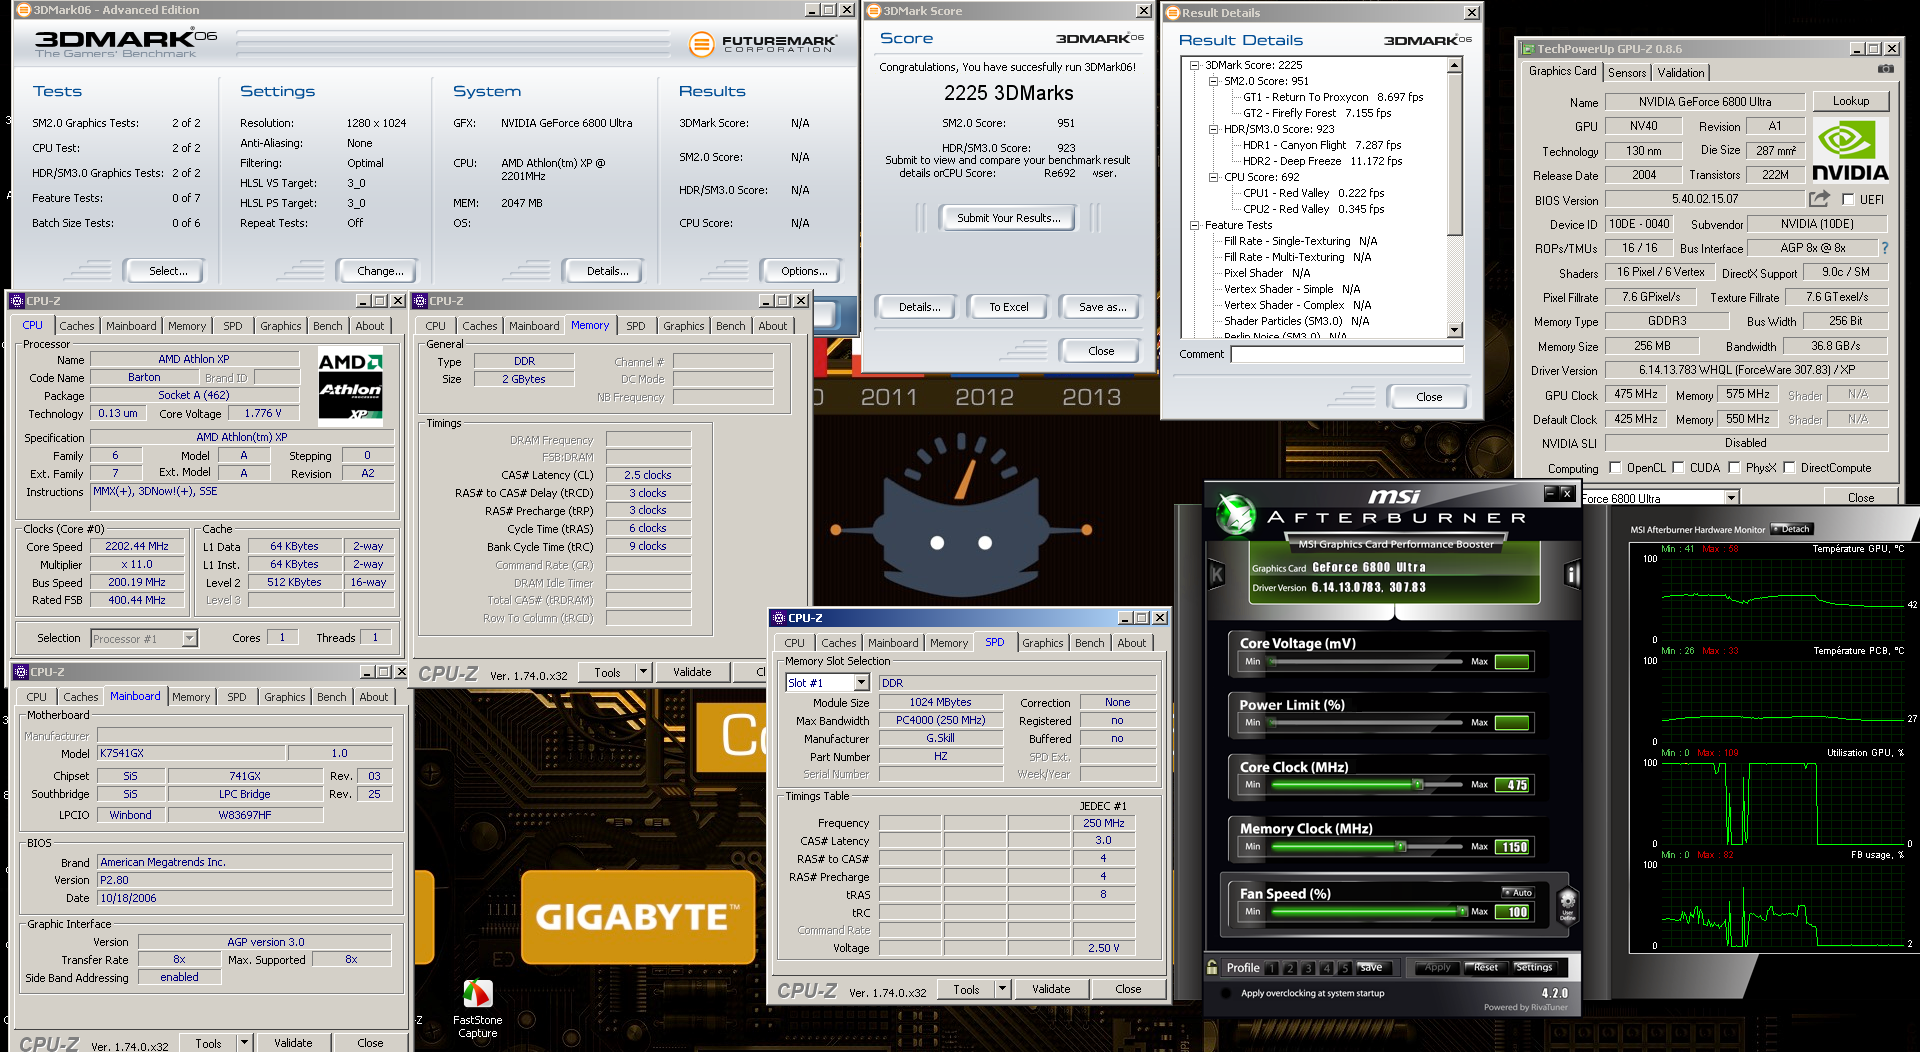This screenshot has height=1052, width=1920.
Task: Collapse the CPU Score tree node
Action: tap(1213, 177)
